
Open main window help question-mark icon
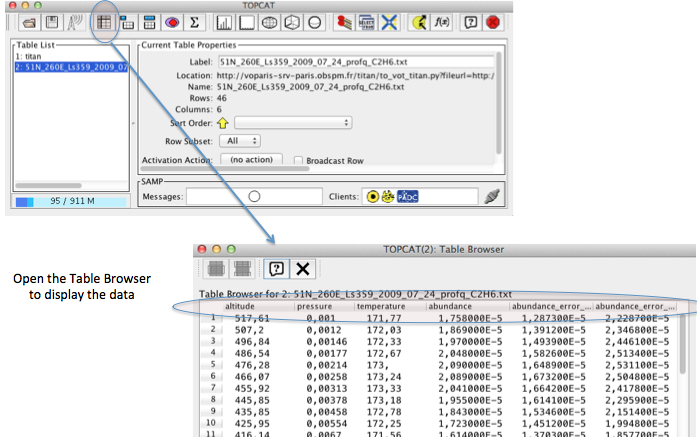tap(471, 23)
